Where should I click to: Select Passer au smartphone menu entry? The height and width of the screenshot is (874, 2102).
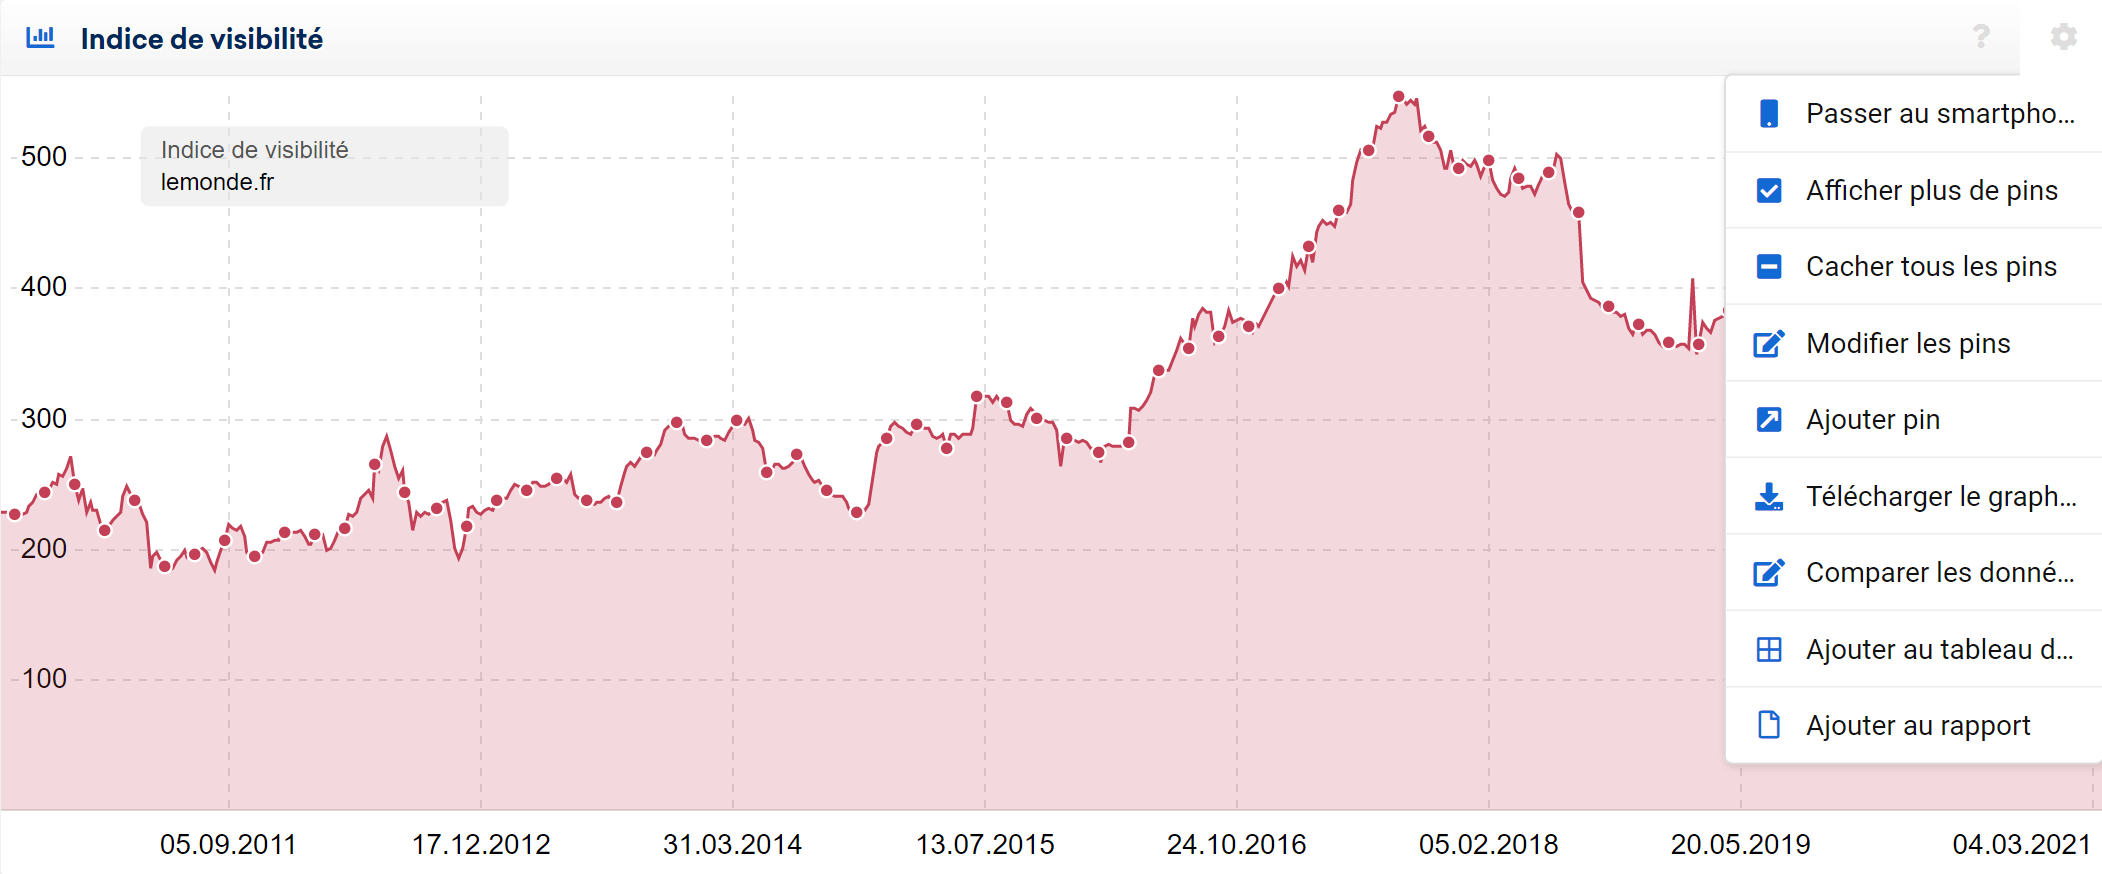(x=1914, y=113)
